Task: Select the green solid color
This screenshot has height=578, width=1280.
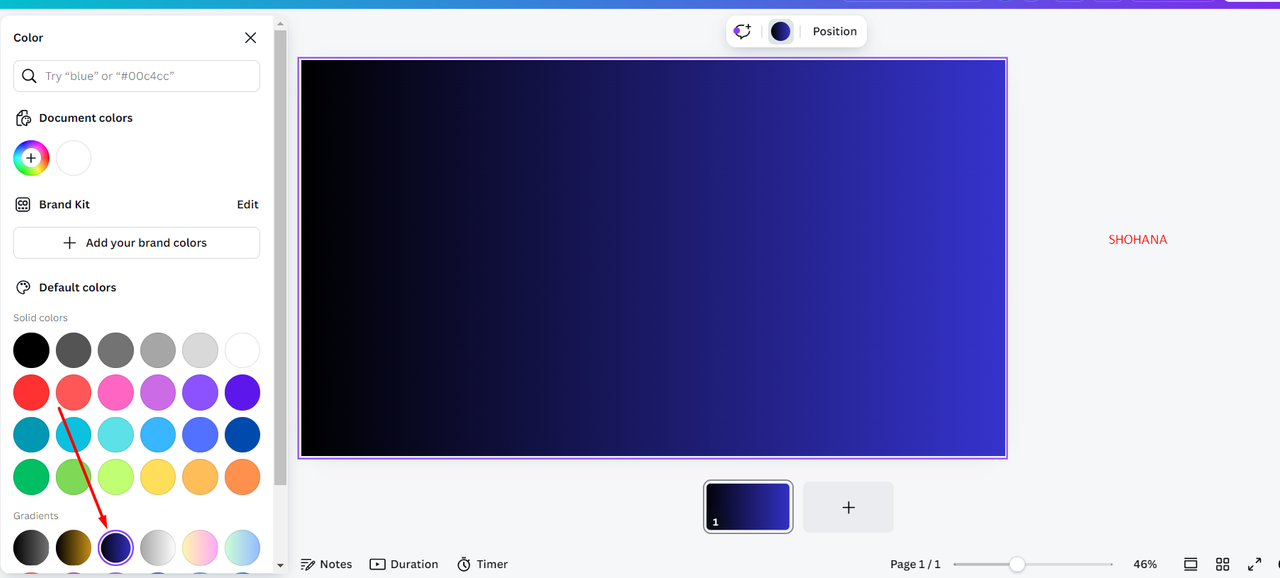Action: [31, 477]
